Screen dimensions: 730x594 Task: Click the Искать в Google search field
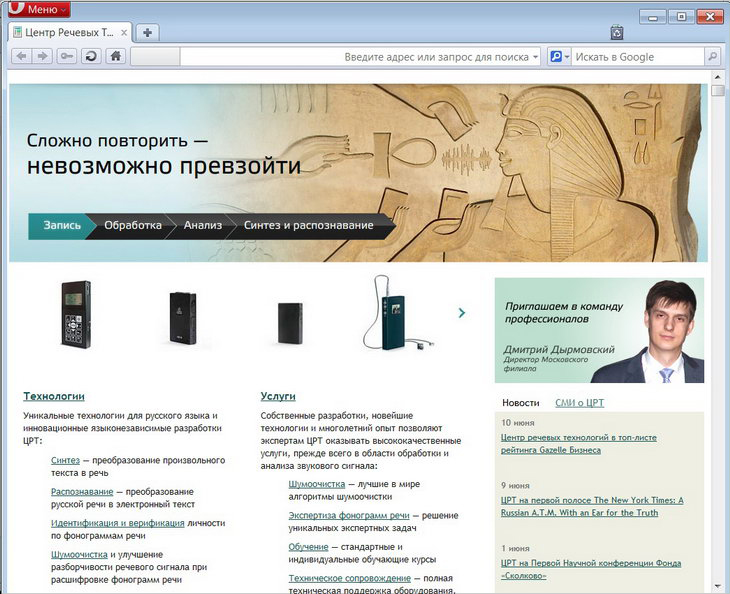coord(638,57)
